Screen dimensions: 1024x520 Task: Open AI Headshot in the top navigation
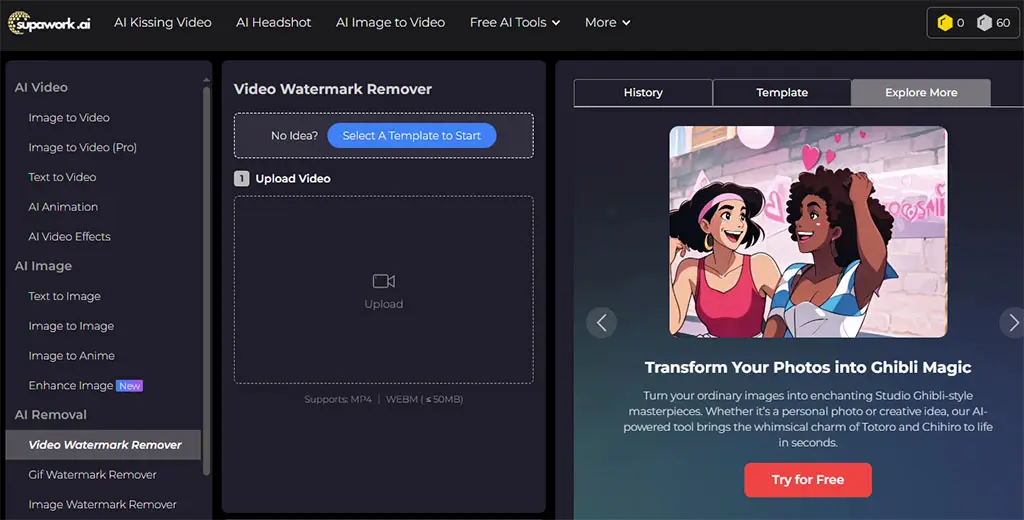[274, 23]
